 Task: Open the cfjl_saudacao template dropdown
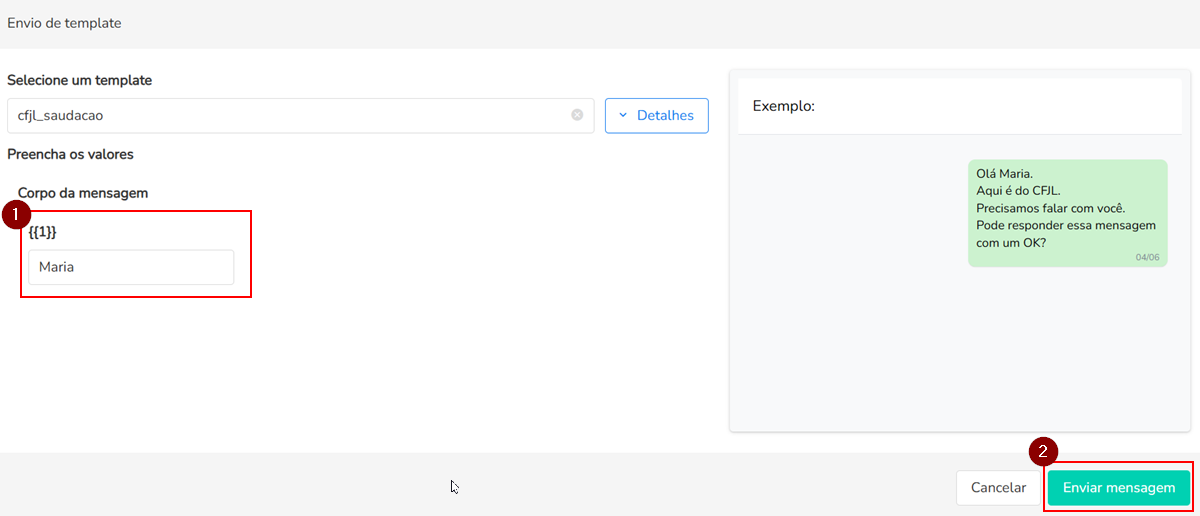(290, 116)
